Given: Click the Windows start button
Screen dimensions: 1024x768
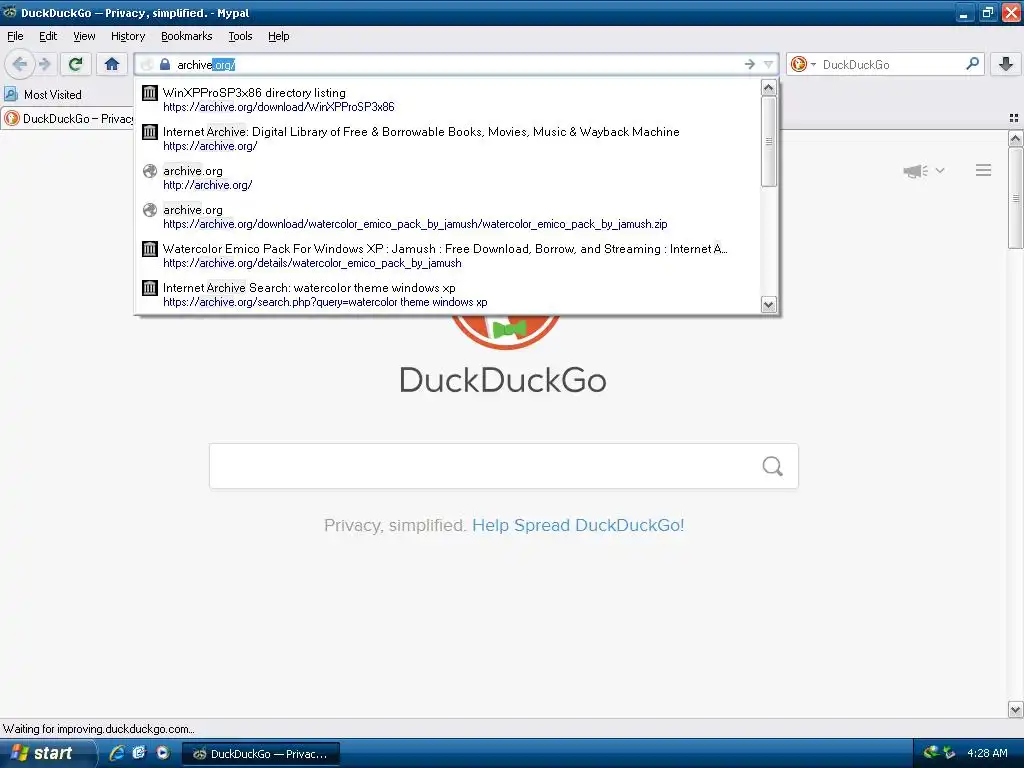Looking at the screenshot, I should [47, 753].
